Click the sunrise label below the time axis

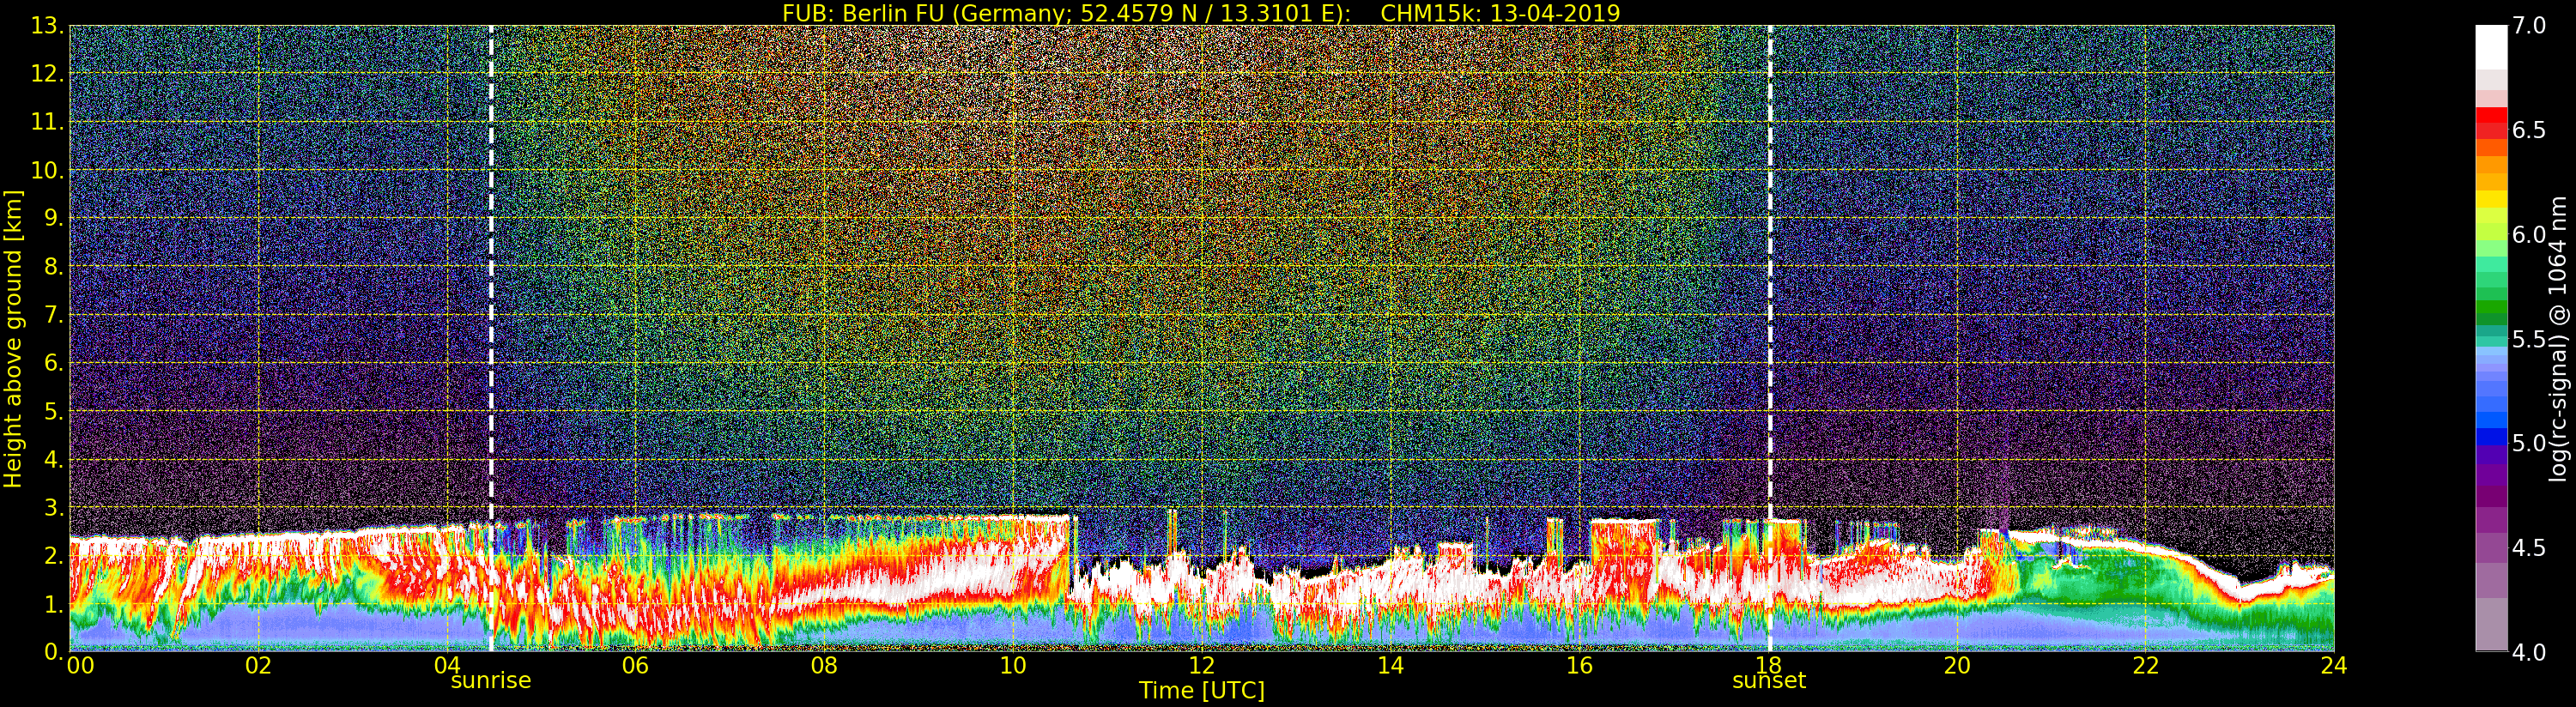coord(490,681)
